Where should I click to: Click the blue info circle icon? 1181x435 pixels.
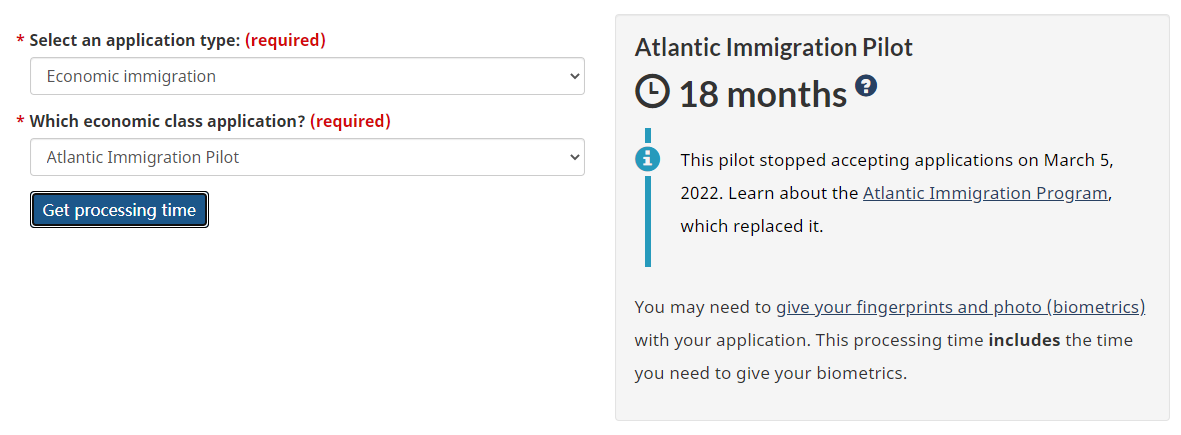point(648,159)
